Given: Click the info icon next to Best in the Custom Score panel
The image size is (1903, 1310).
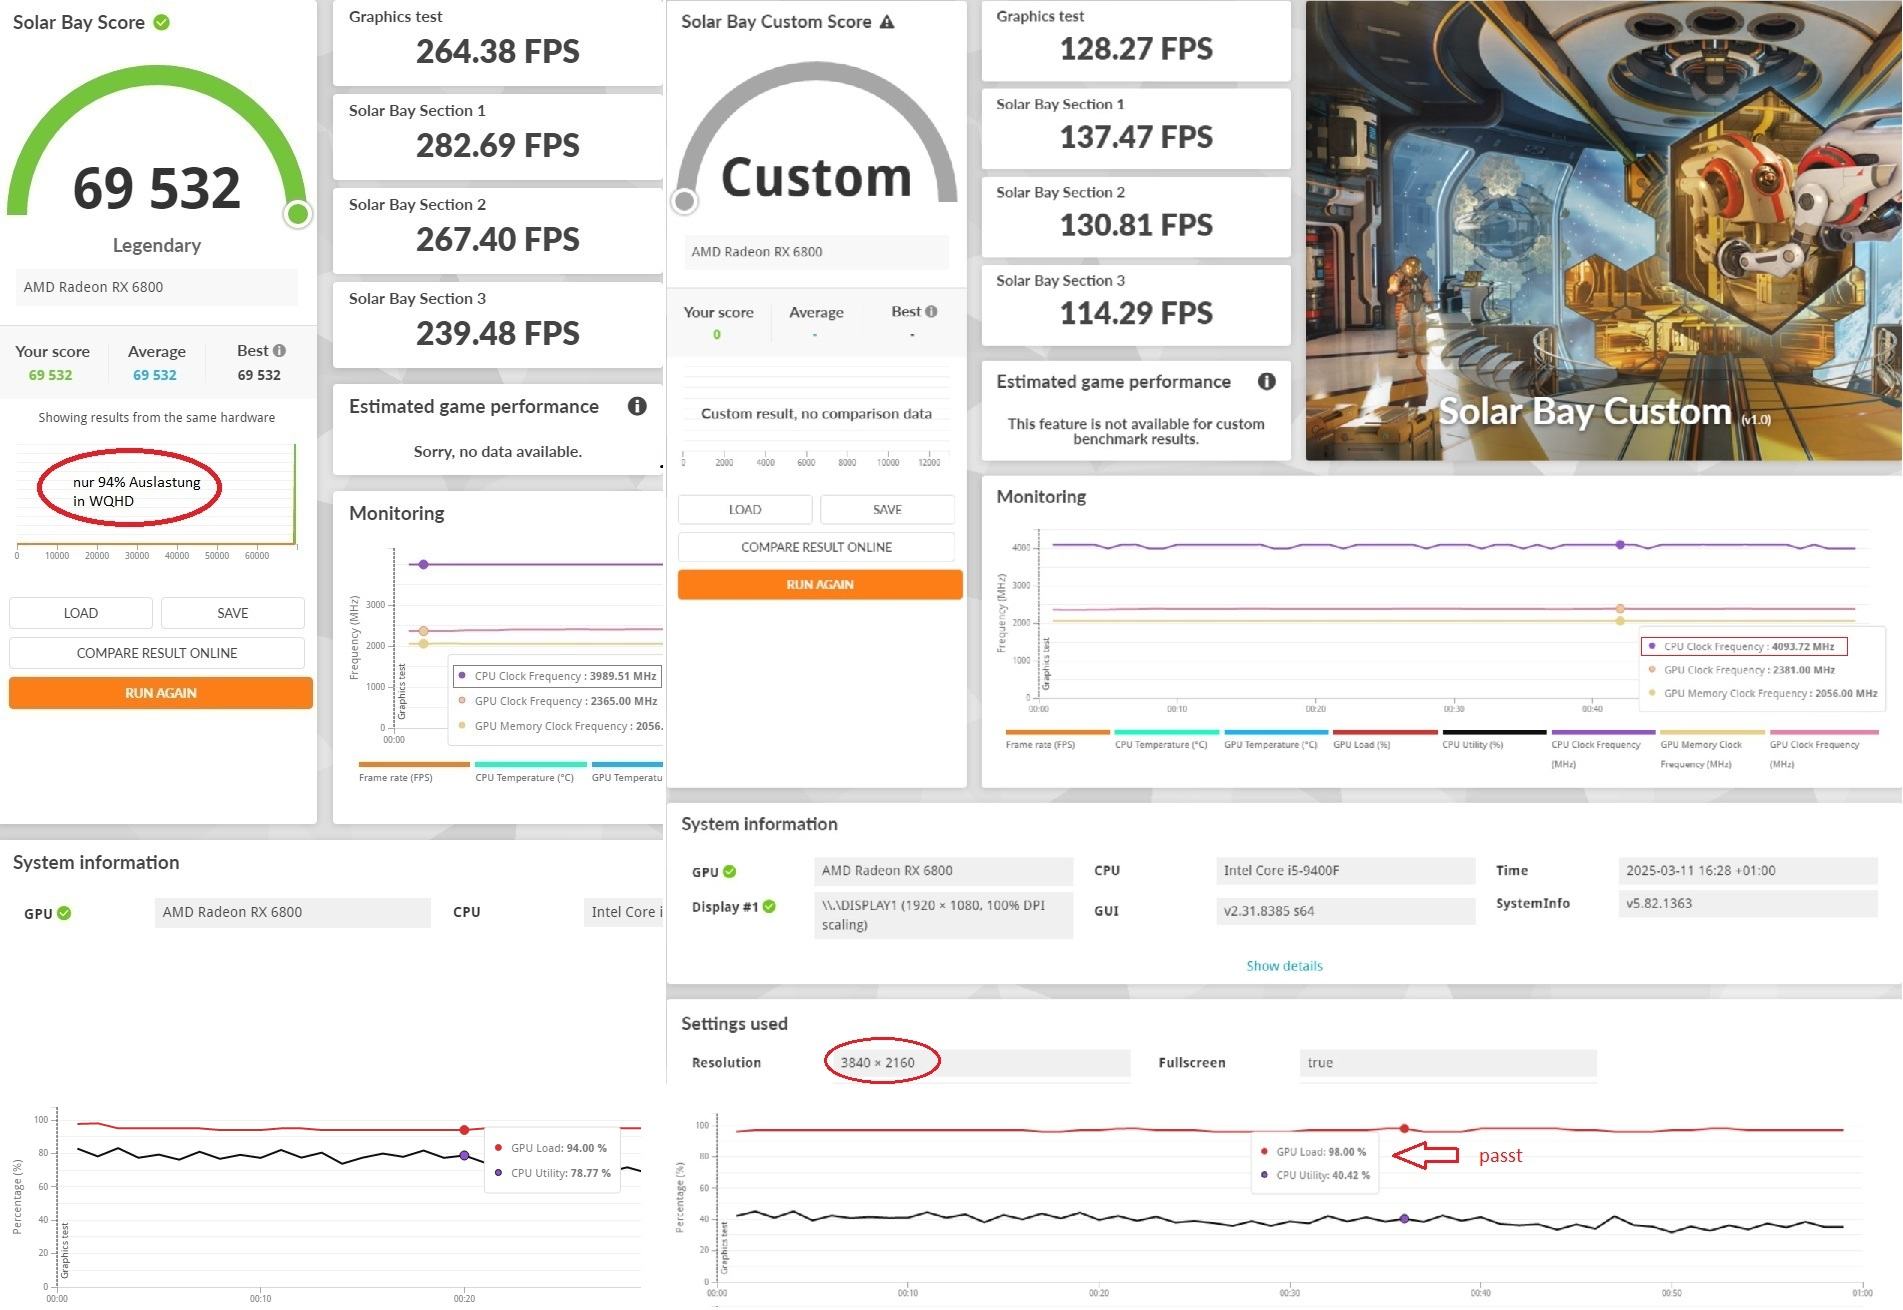Looking at the screenshot, I should (931, 311).
